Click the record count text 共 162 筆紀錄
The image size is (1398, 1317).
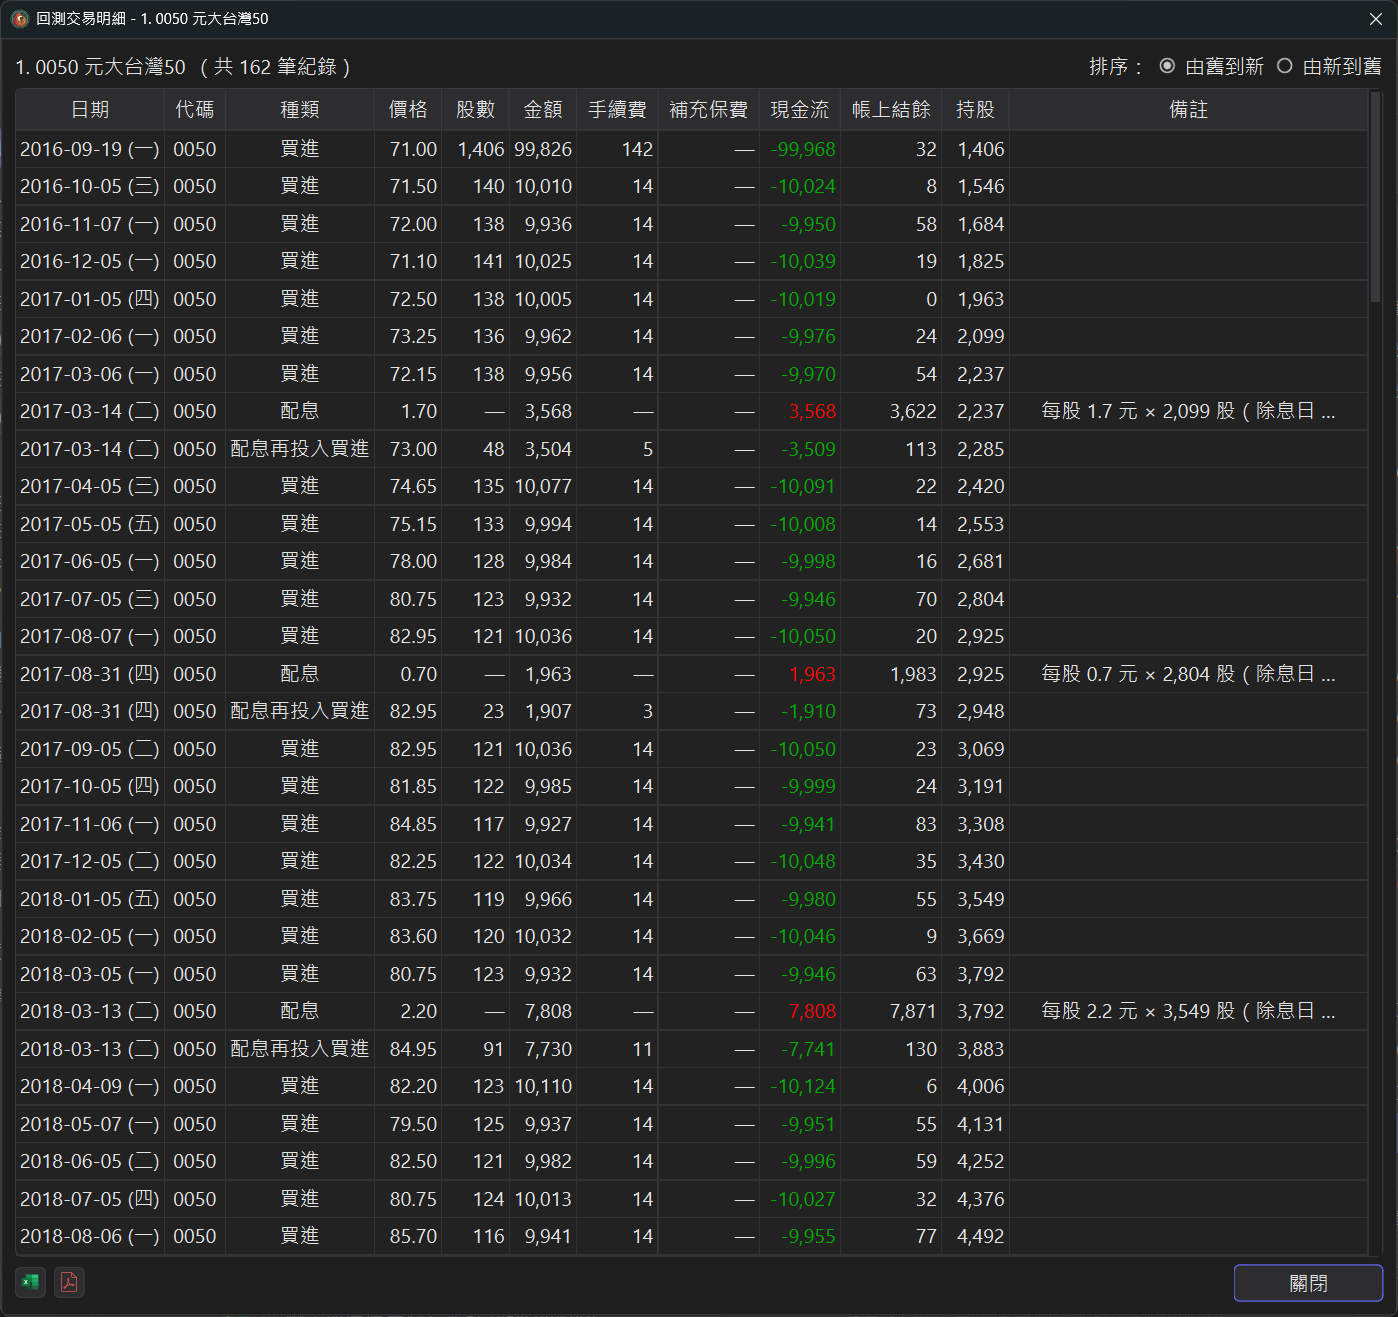pos(276,67)
